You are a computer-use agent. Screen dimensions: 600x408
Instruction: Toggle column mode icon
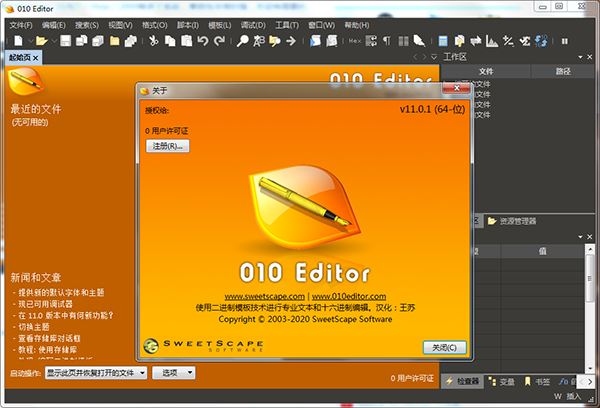pyautogui.click(x=403, y=41)
